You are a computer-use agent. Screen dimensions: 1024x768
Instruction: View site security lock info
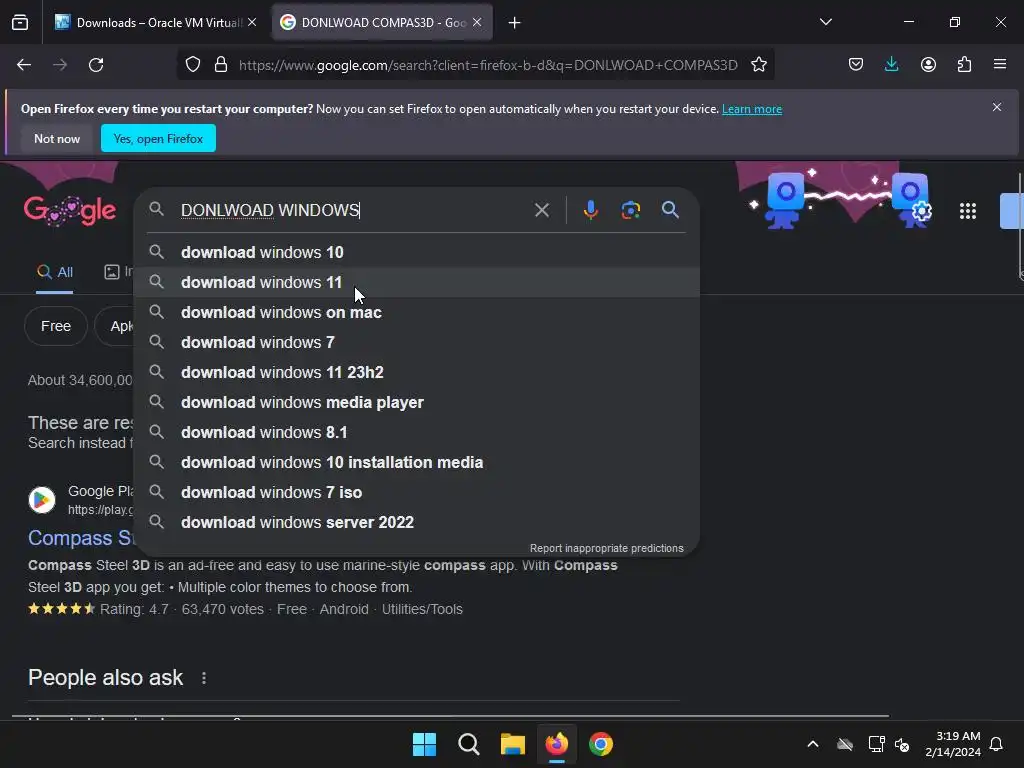[x=221, y=65]
